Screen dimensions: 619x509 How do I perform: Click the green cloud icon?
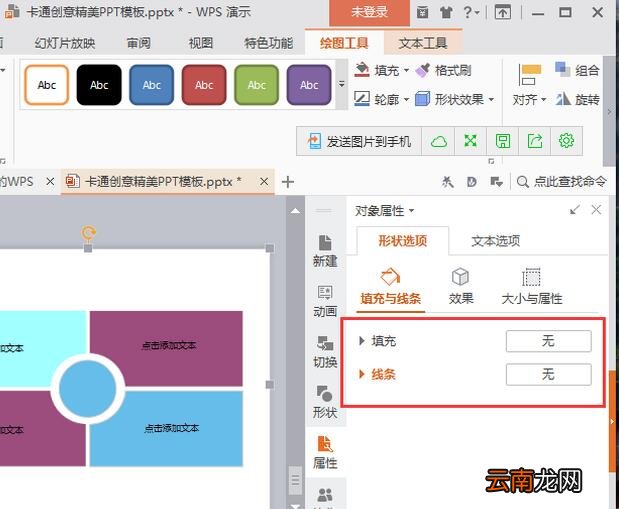click(x=439, y=141)
